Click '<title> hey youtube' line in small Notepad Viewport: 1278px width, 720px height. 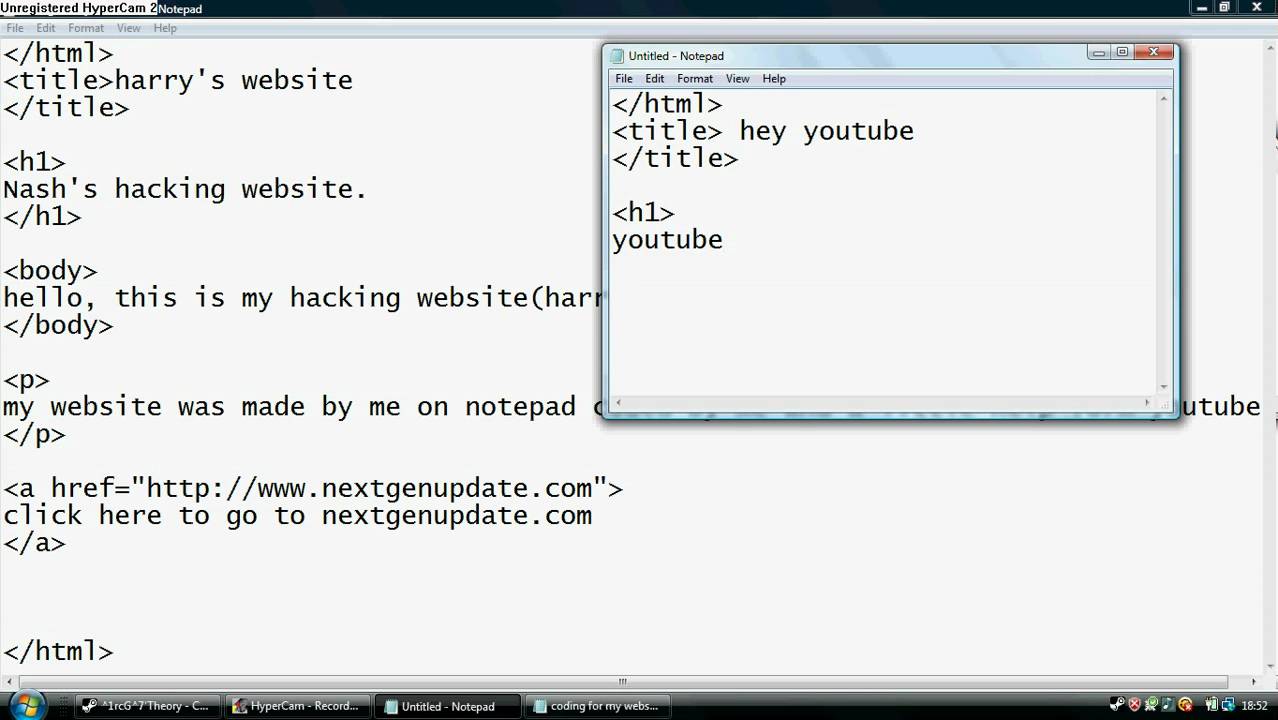click(x=763, y=131)
